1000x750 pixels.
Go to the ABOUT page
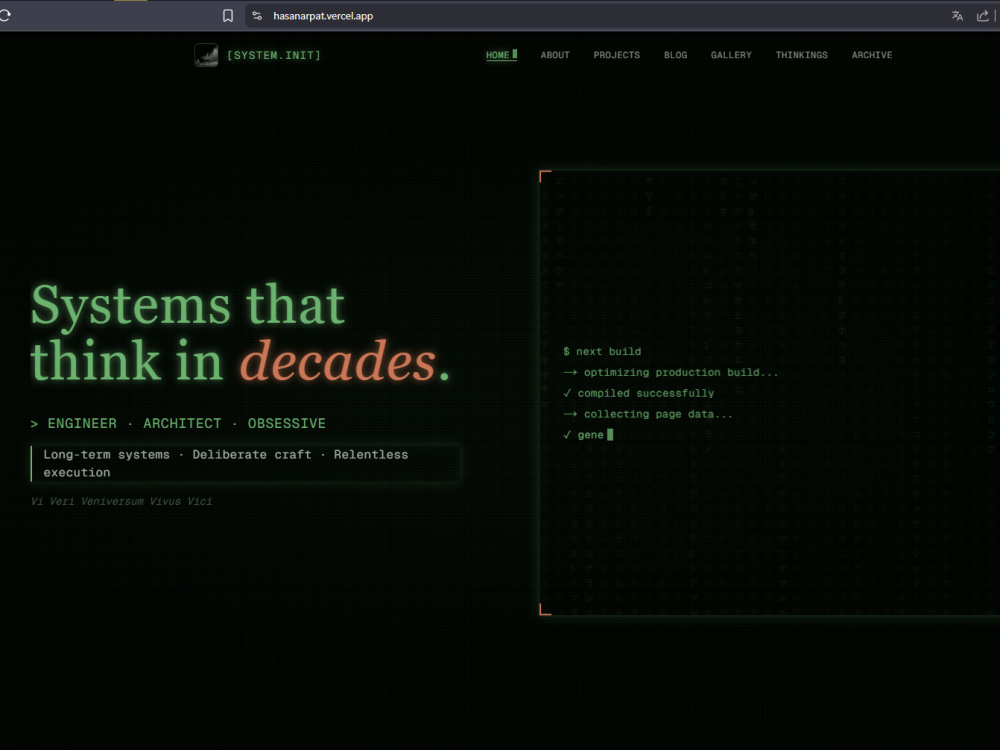[555, 55]
